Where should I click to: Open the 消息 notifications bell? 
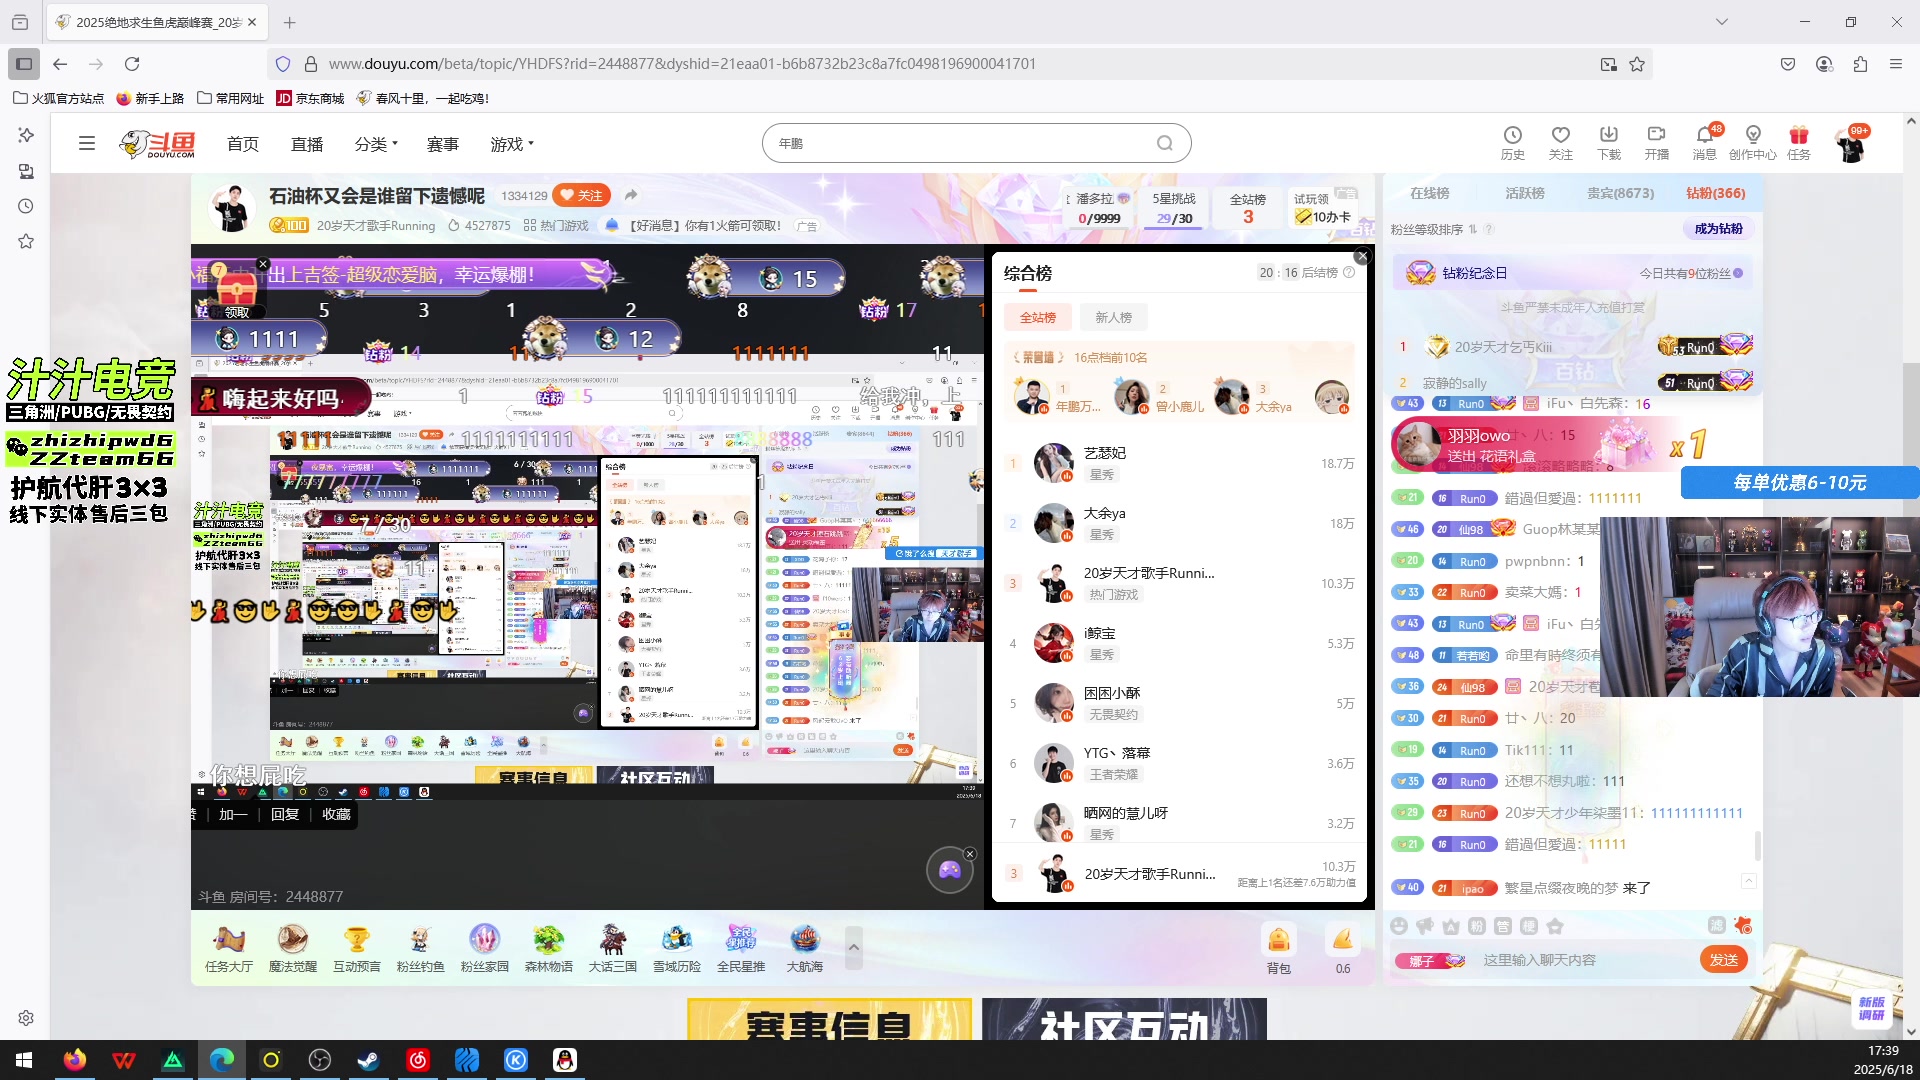click(x=1705, y=142)
